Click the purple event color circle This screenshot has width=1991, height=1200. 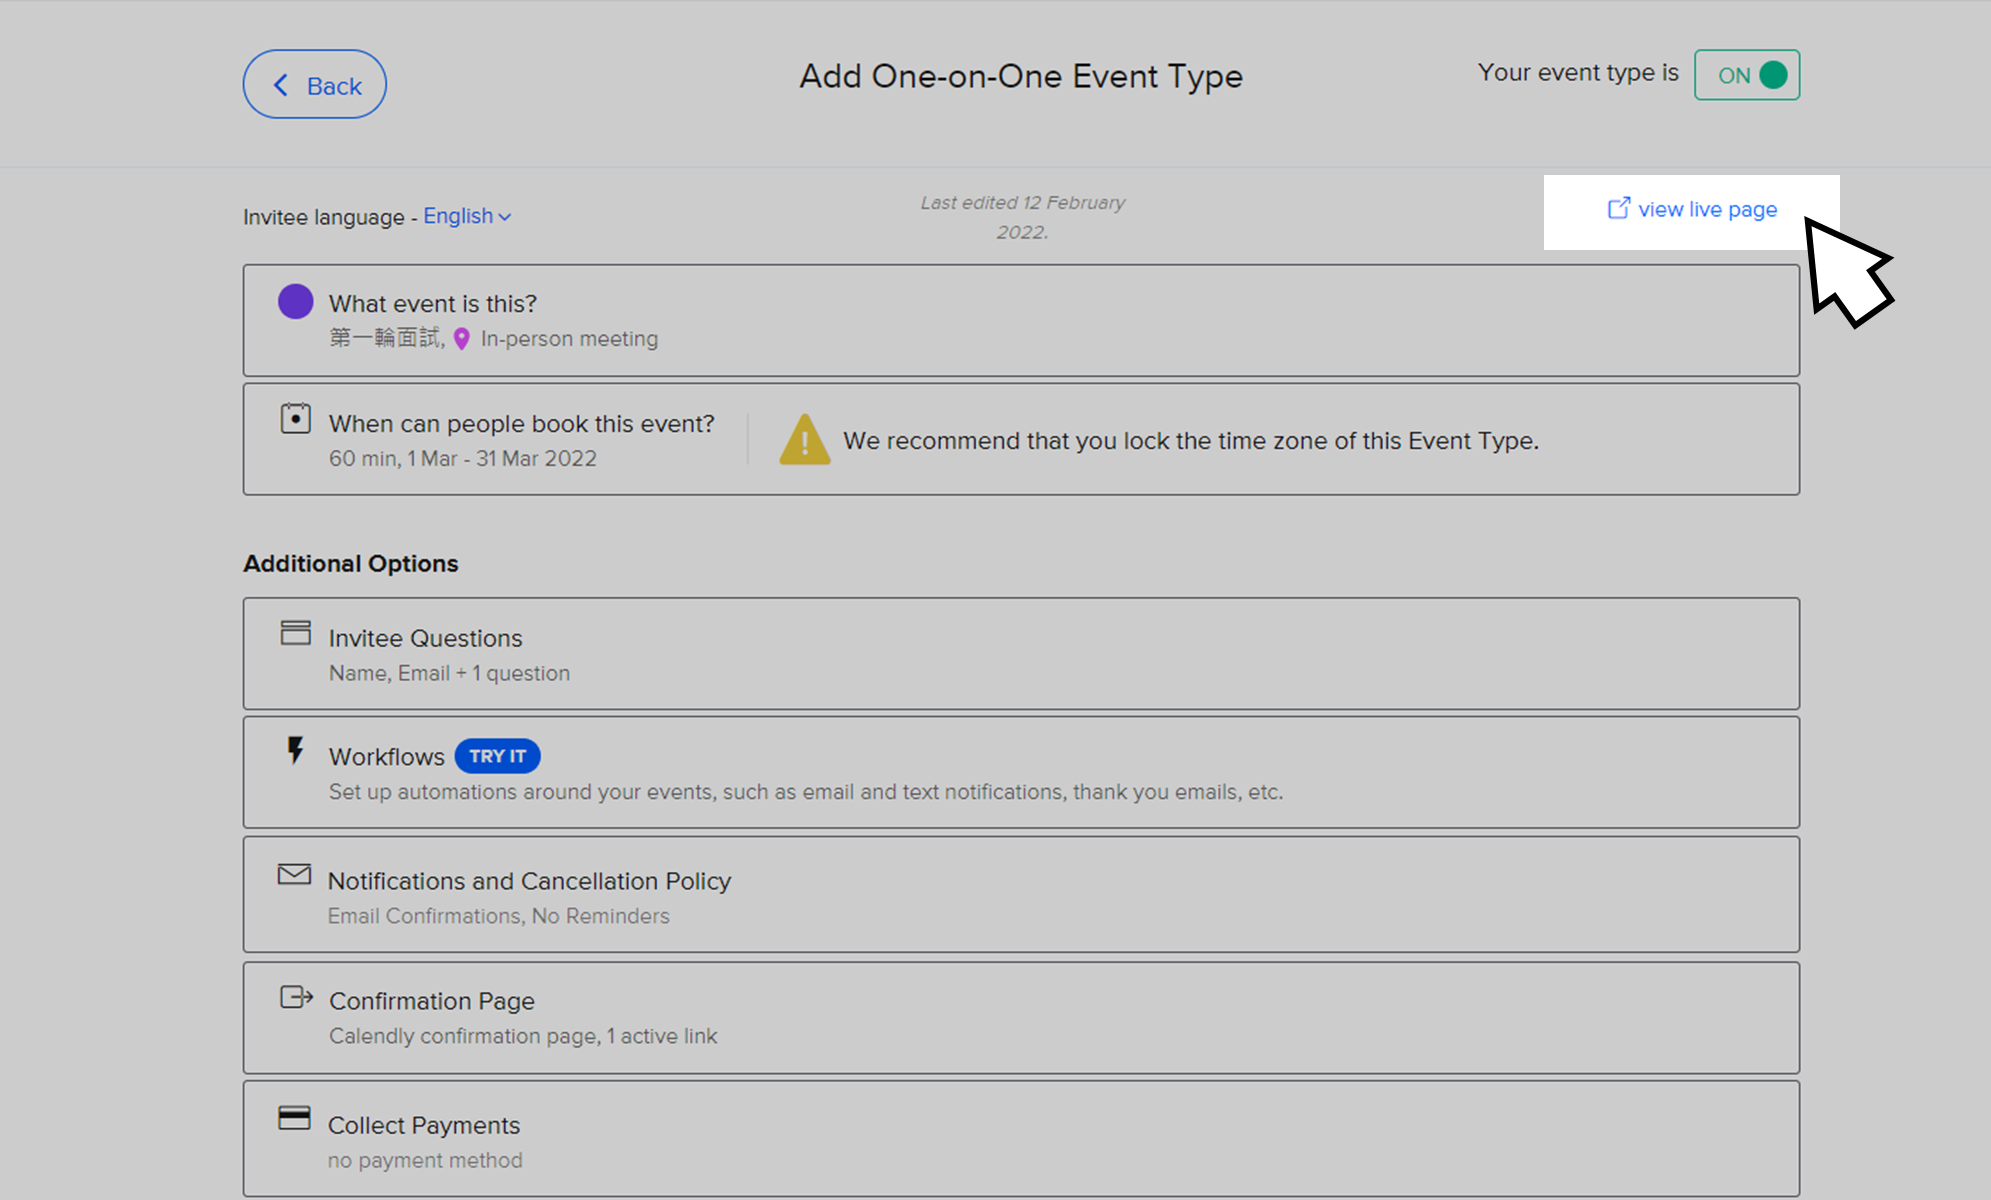295,301
